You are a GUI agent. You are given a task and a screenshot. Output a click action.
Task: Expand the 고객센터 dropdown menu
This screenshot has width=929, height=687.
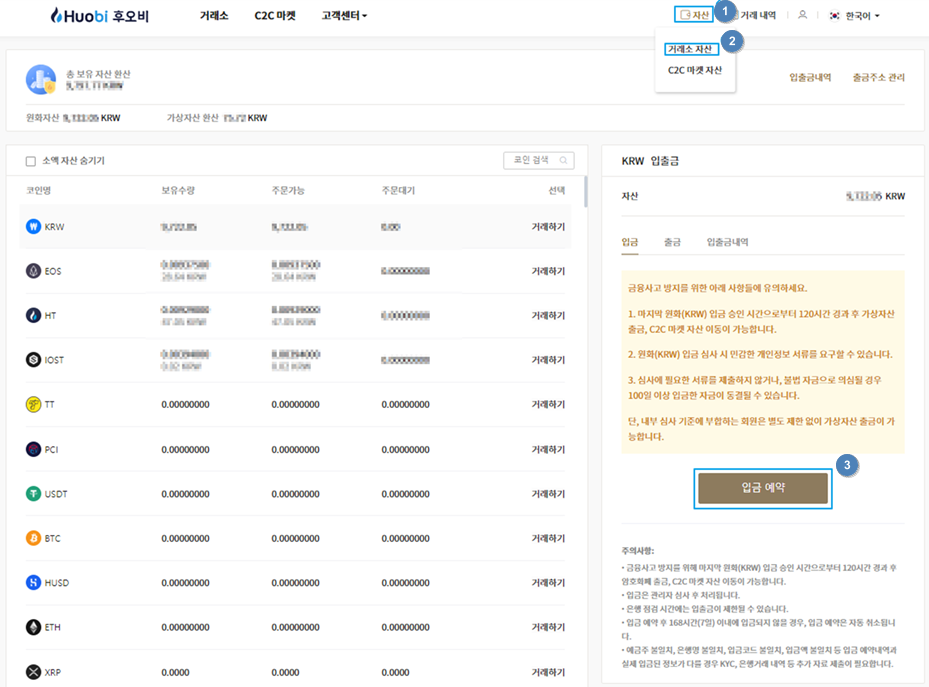[344, 15]
